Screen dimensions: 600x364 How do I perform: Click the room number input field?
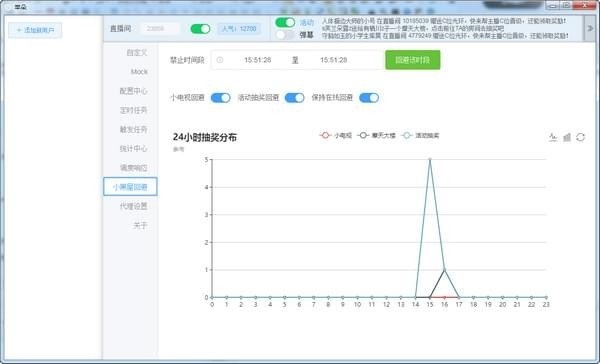160,29
